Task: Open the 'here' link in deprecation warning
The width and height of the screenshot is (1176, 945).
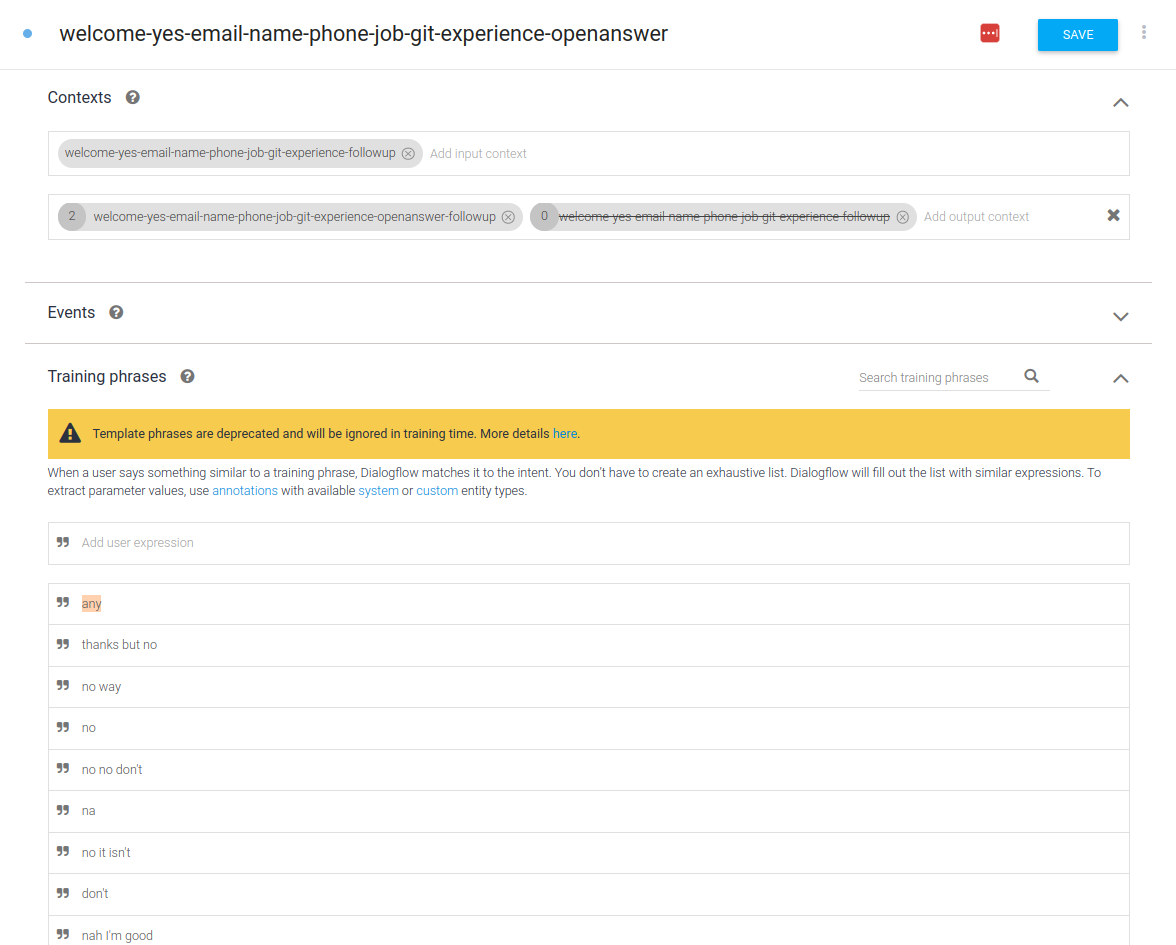Action: pyautogui.click(x=564, y=434)
